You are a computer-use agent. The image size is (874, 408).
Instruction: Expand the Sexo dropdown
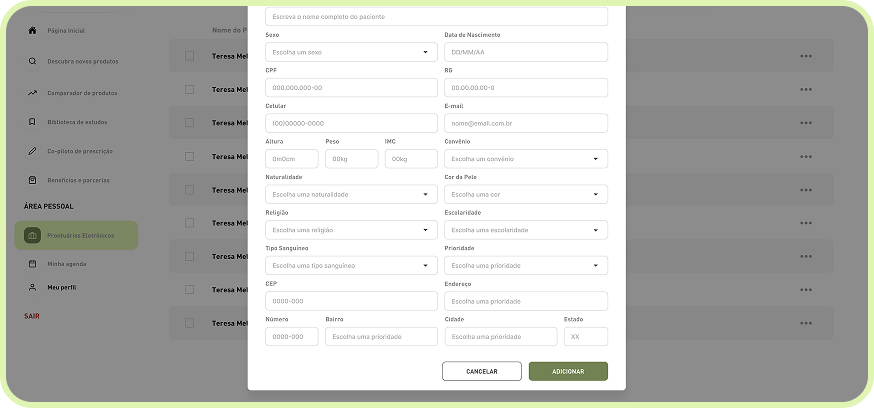(351, 52)
